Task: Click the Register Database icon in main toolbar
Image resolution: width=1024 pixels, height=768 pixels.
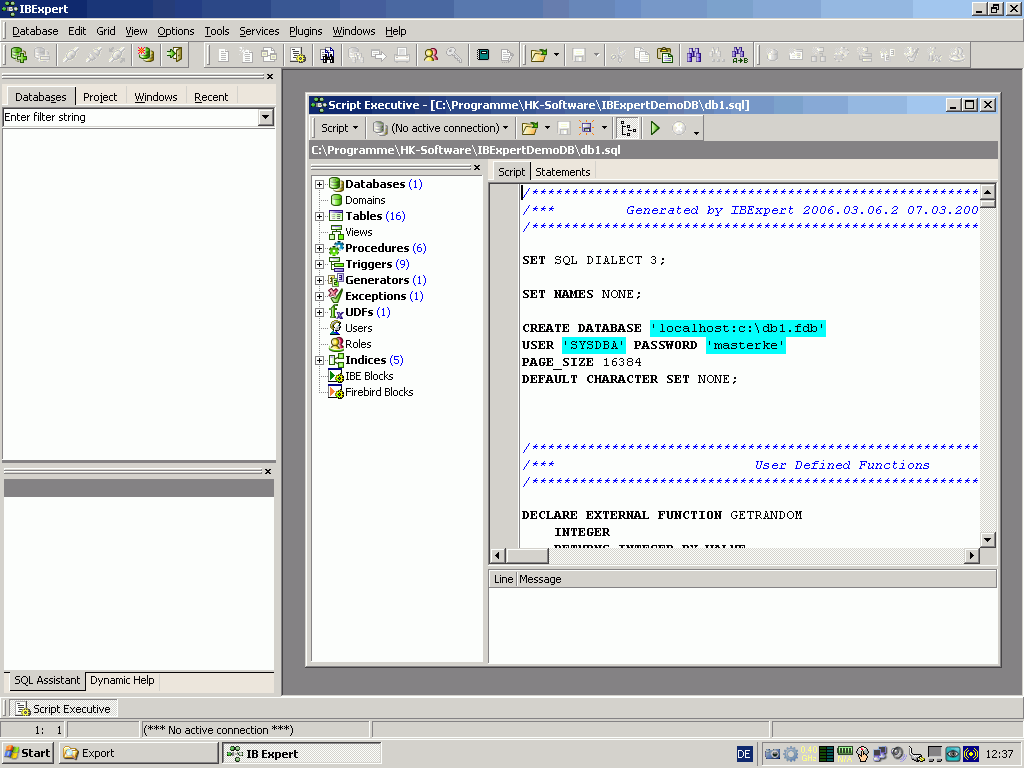Action: 18,55
